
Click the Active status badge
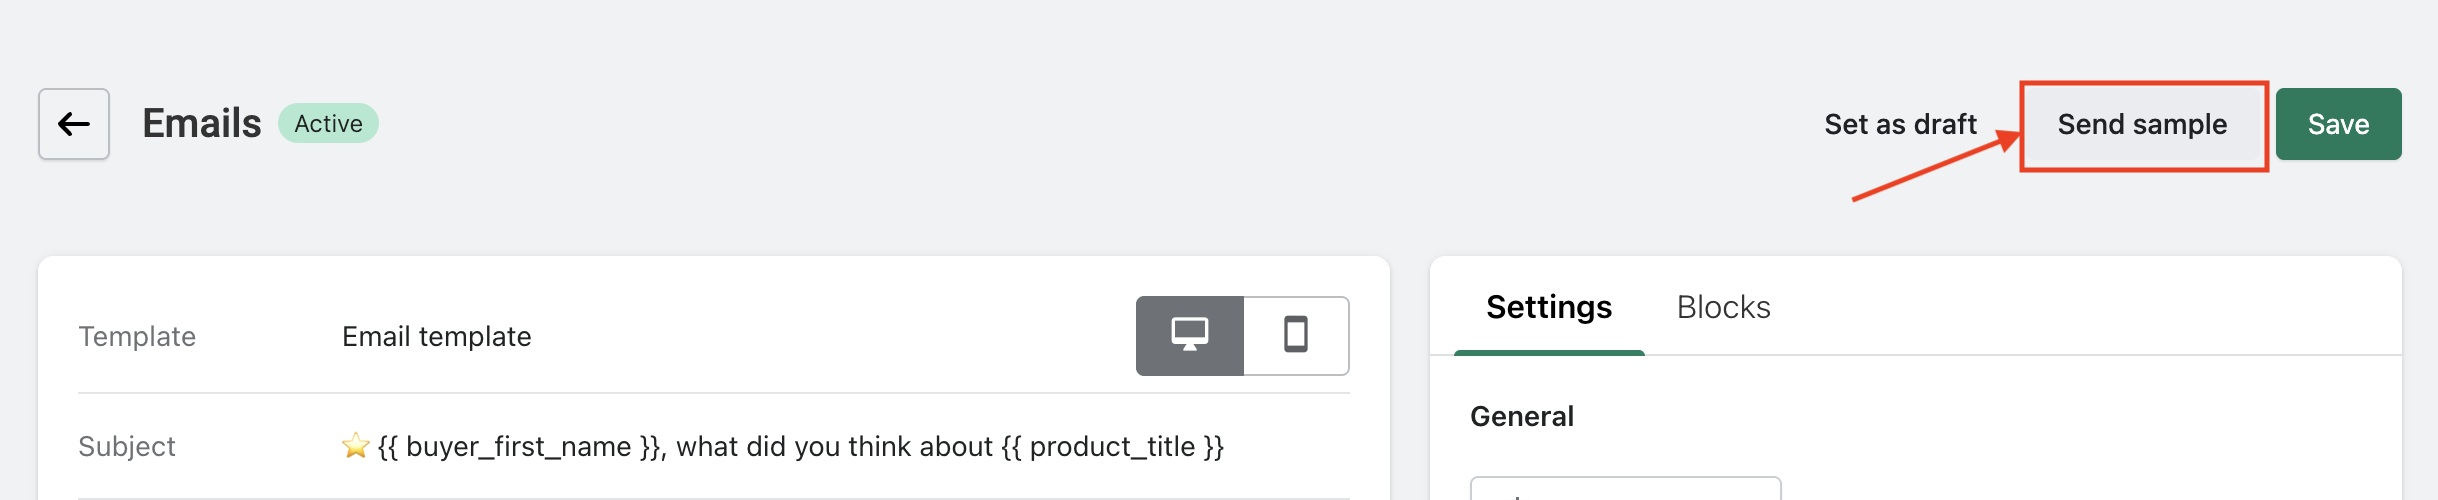(328, 124)
